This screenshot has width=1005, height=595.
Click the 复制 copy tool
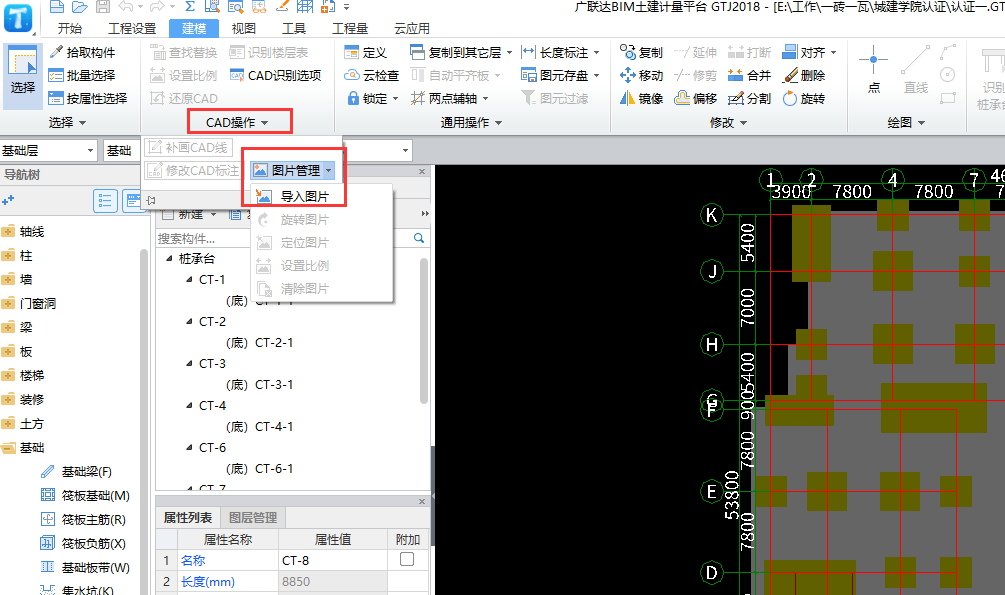coord(642,53)
